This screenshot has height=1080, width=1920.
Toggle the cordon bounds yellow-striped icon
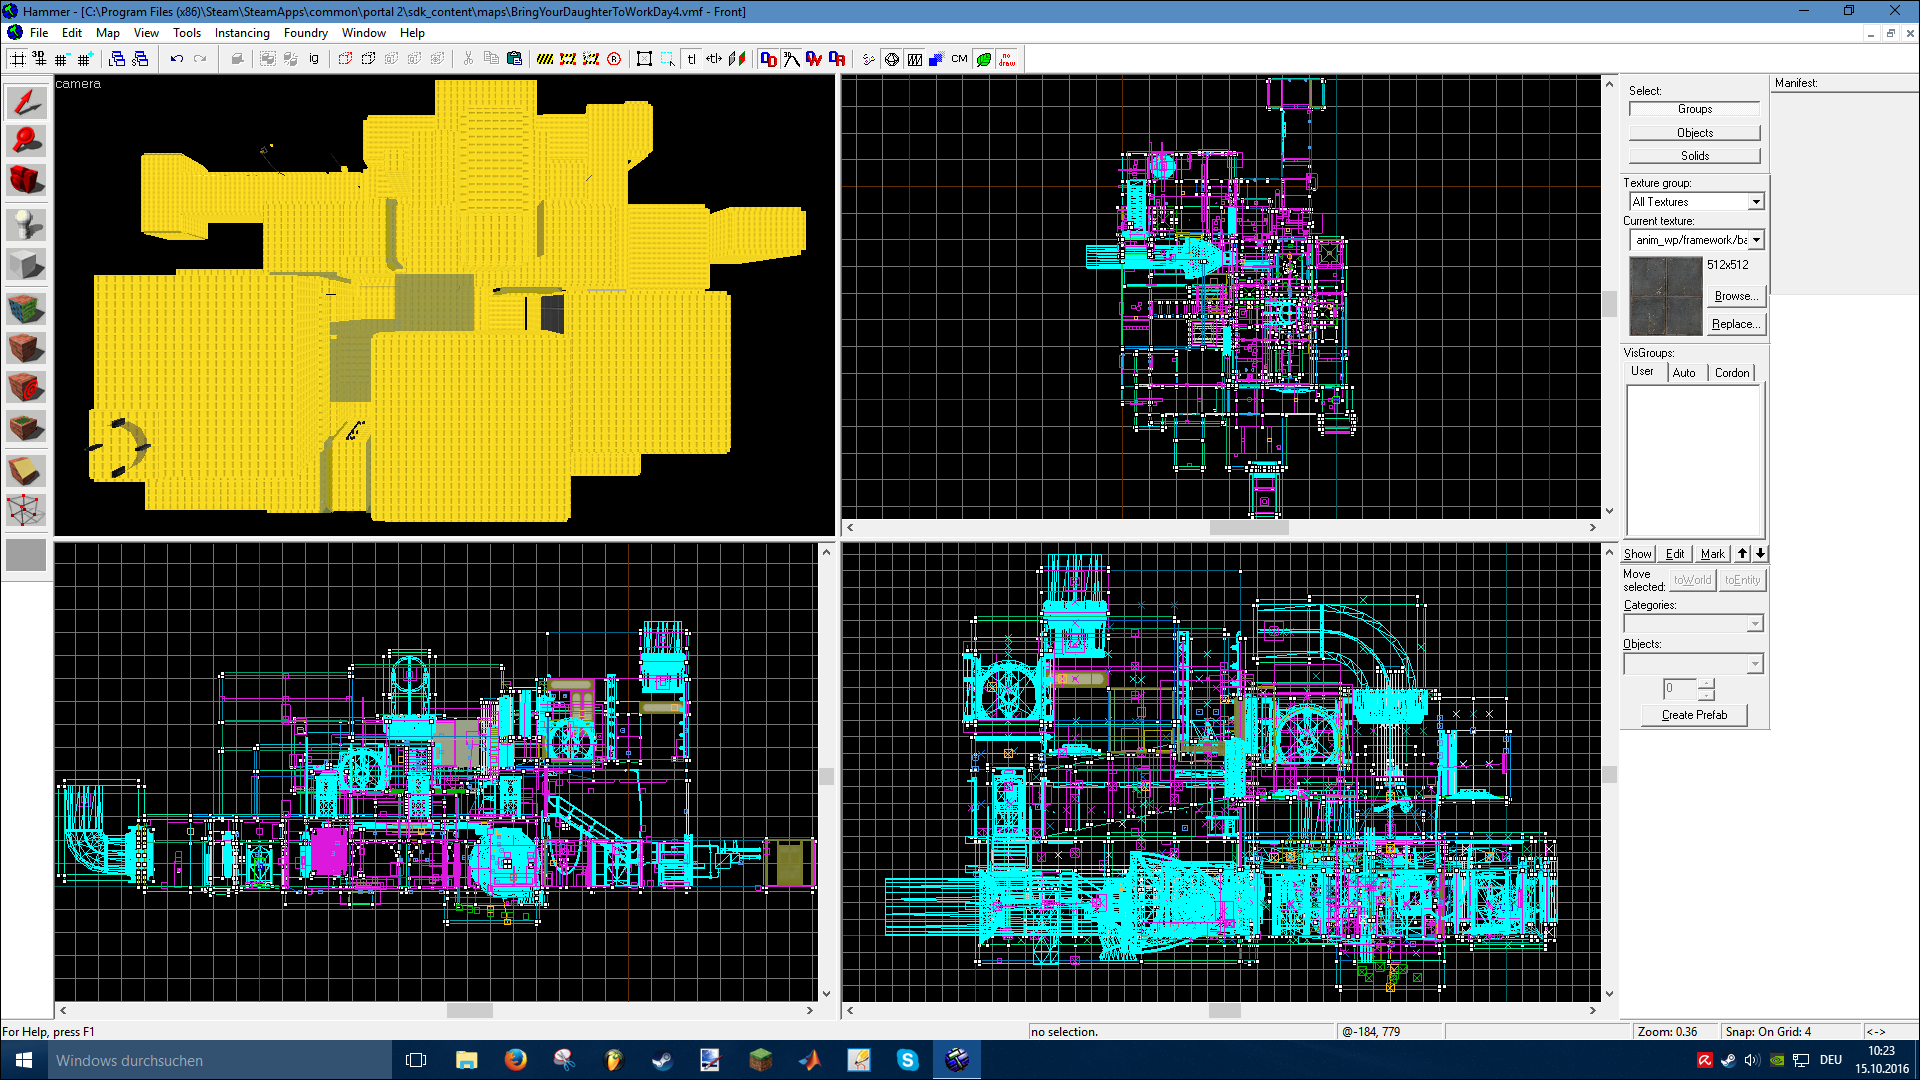[545, 59]
